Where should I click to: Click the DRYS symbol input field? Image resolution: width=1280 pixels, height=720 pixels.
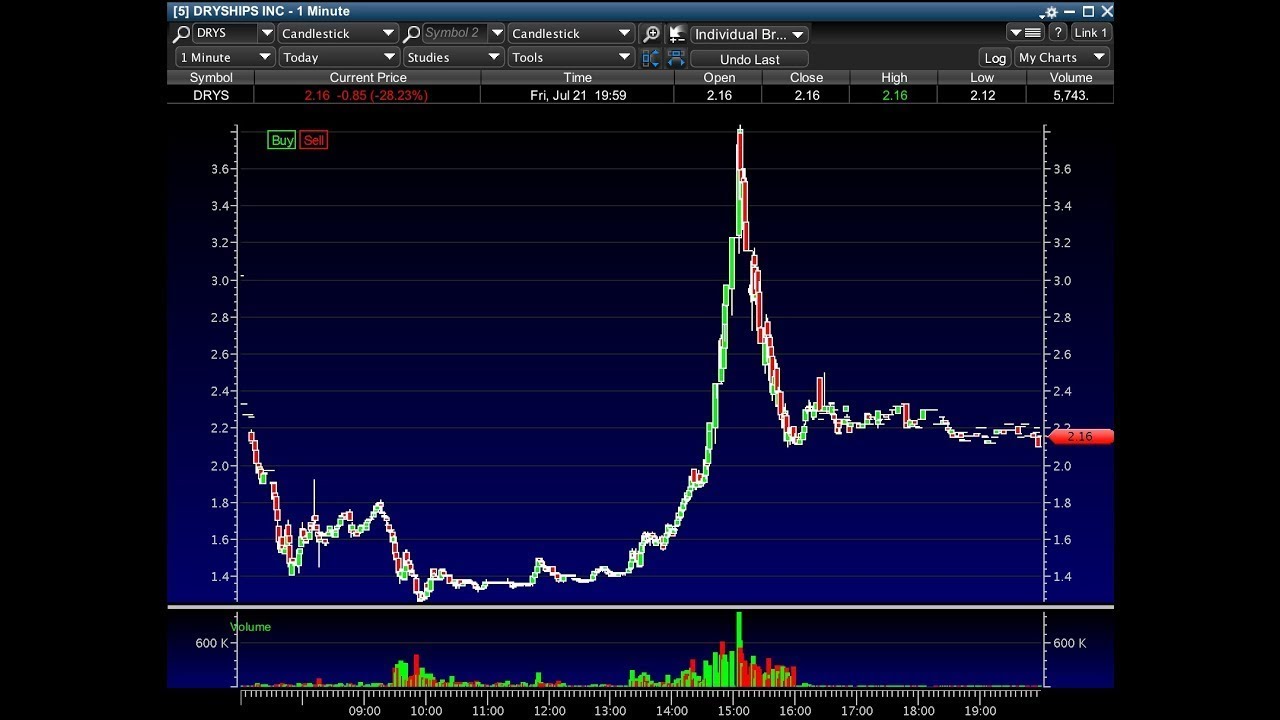point(224,33)
